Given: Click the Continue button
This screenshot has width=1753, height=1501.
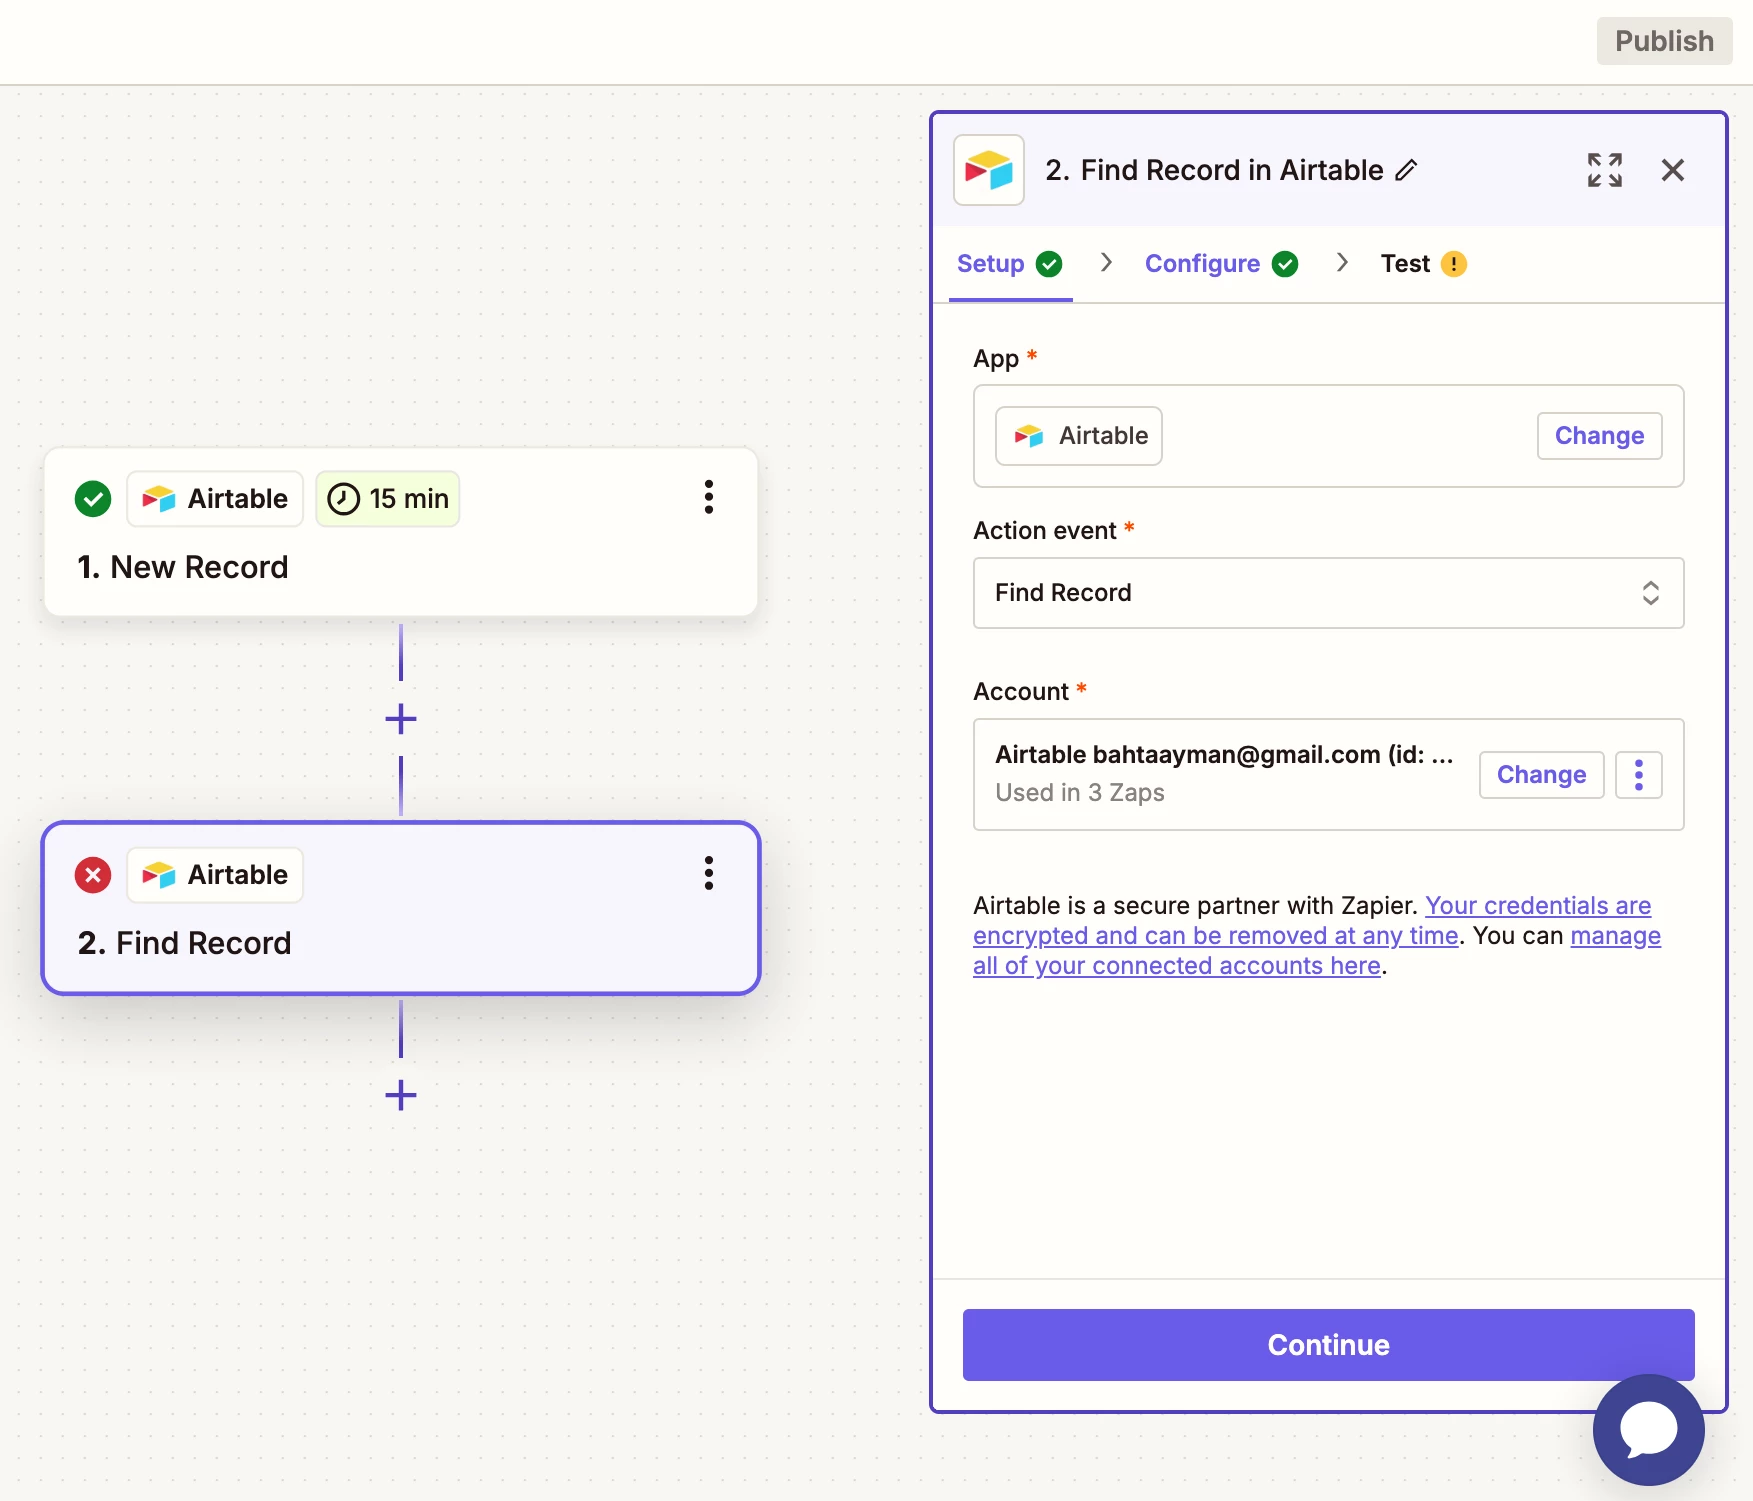Looking at the screenshot, I should coord(1328,1345).
